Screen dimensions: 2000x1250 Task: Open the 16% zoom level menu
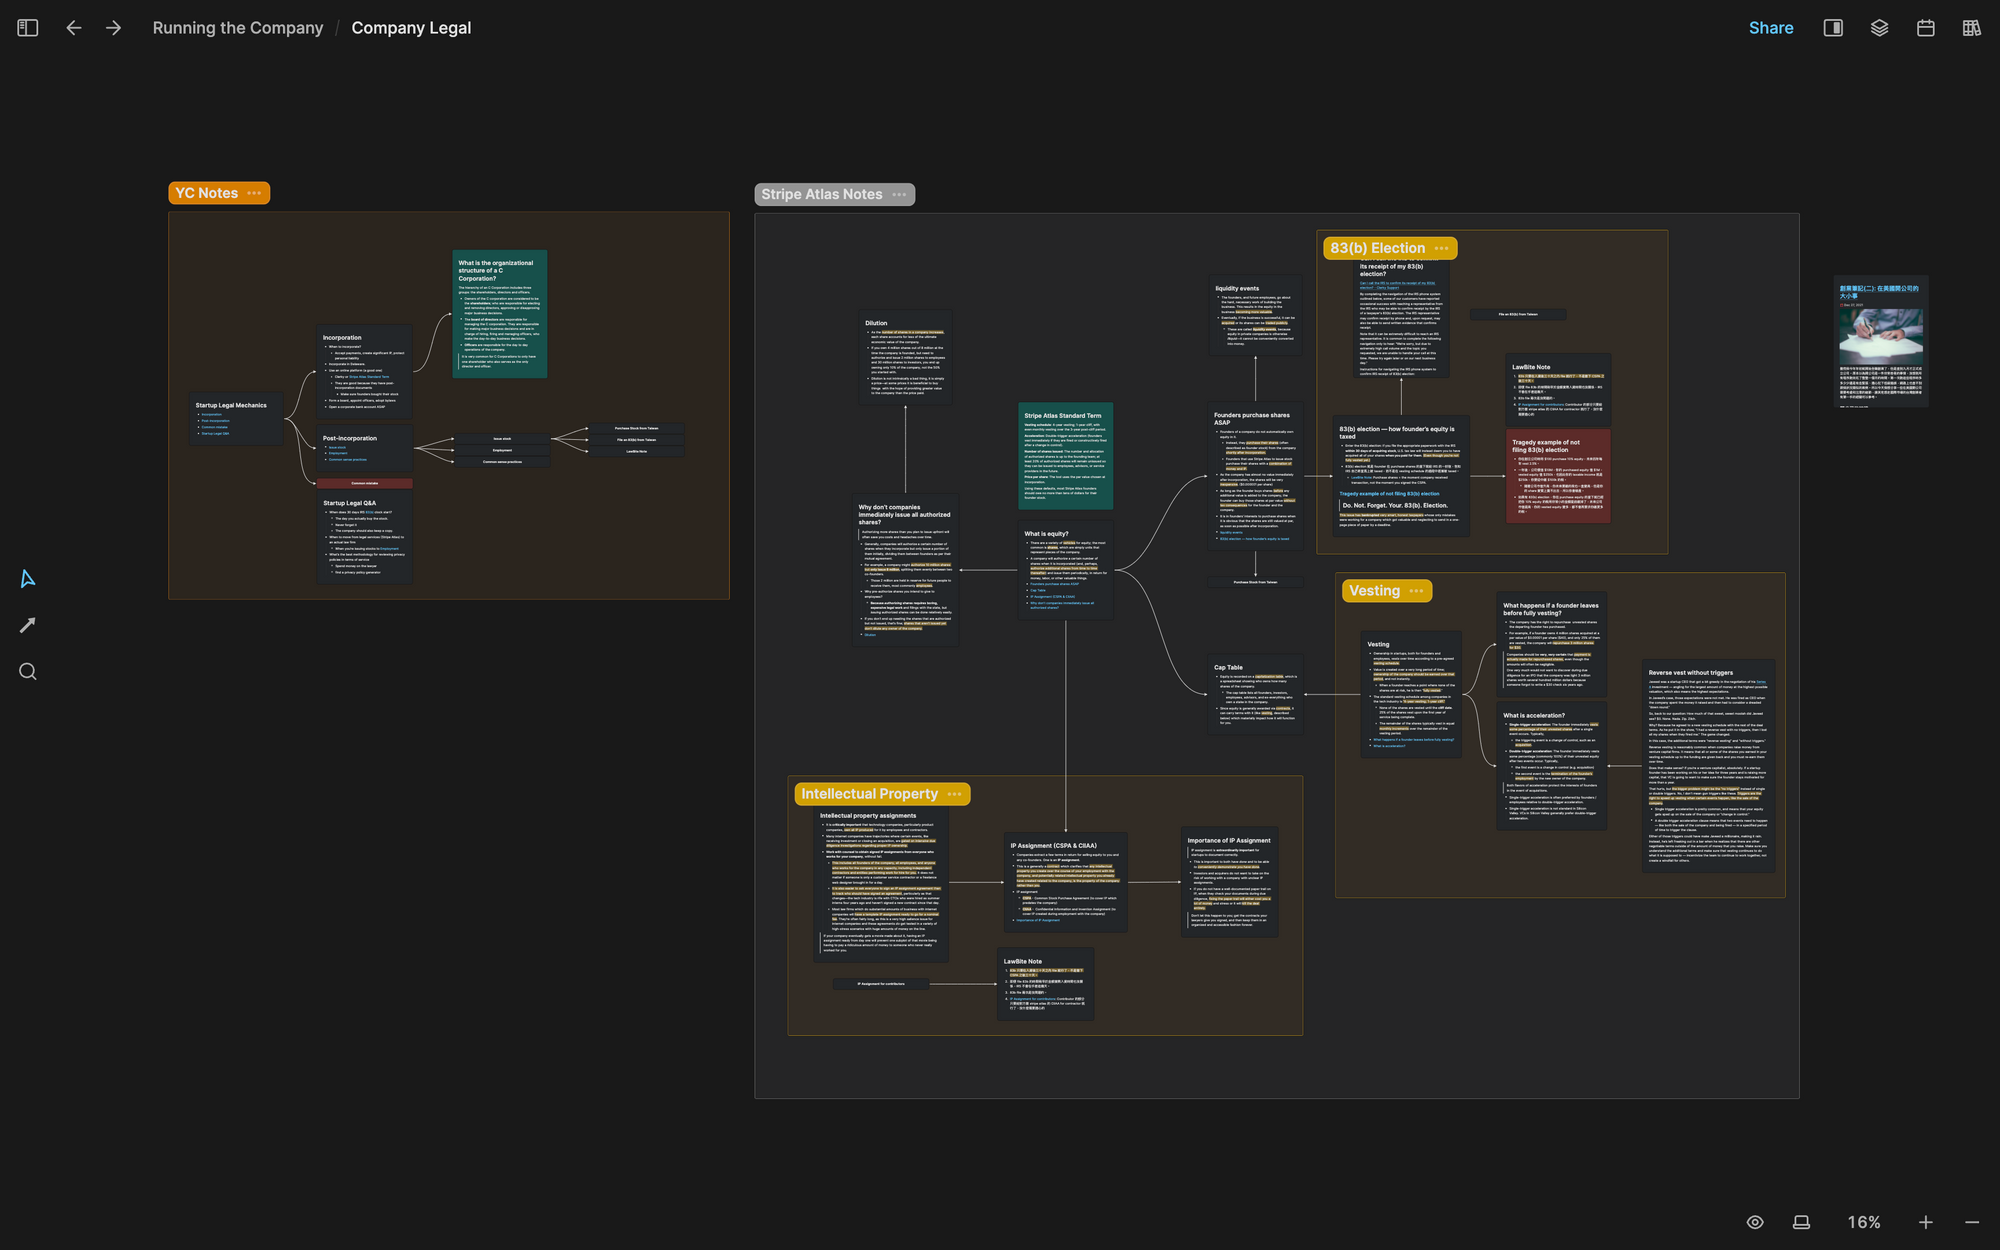[x=1863, y=1222]
